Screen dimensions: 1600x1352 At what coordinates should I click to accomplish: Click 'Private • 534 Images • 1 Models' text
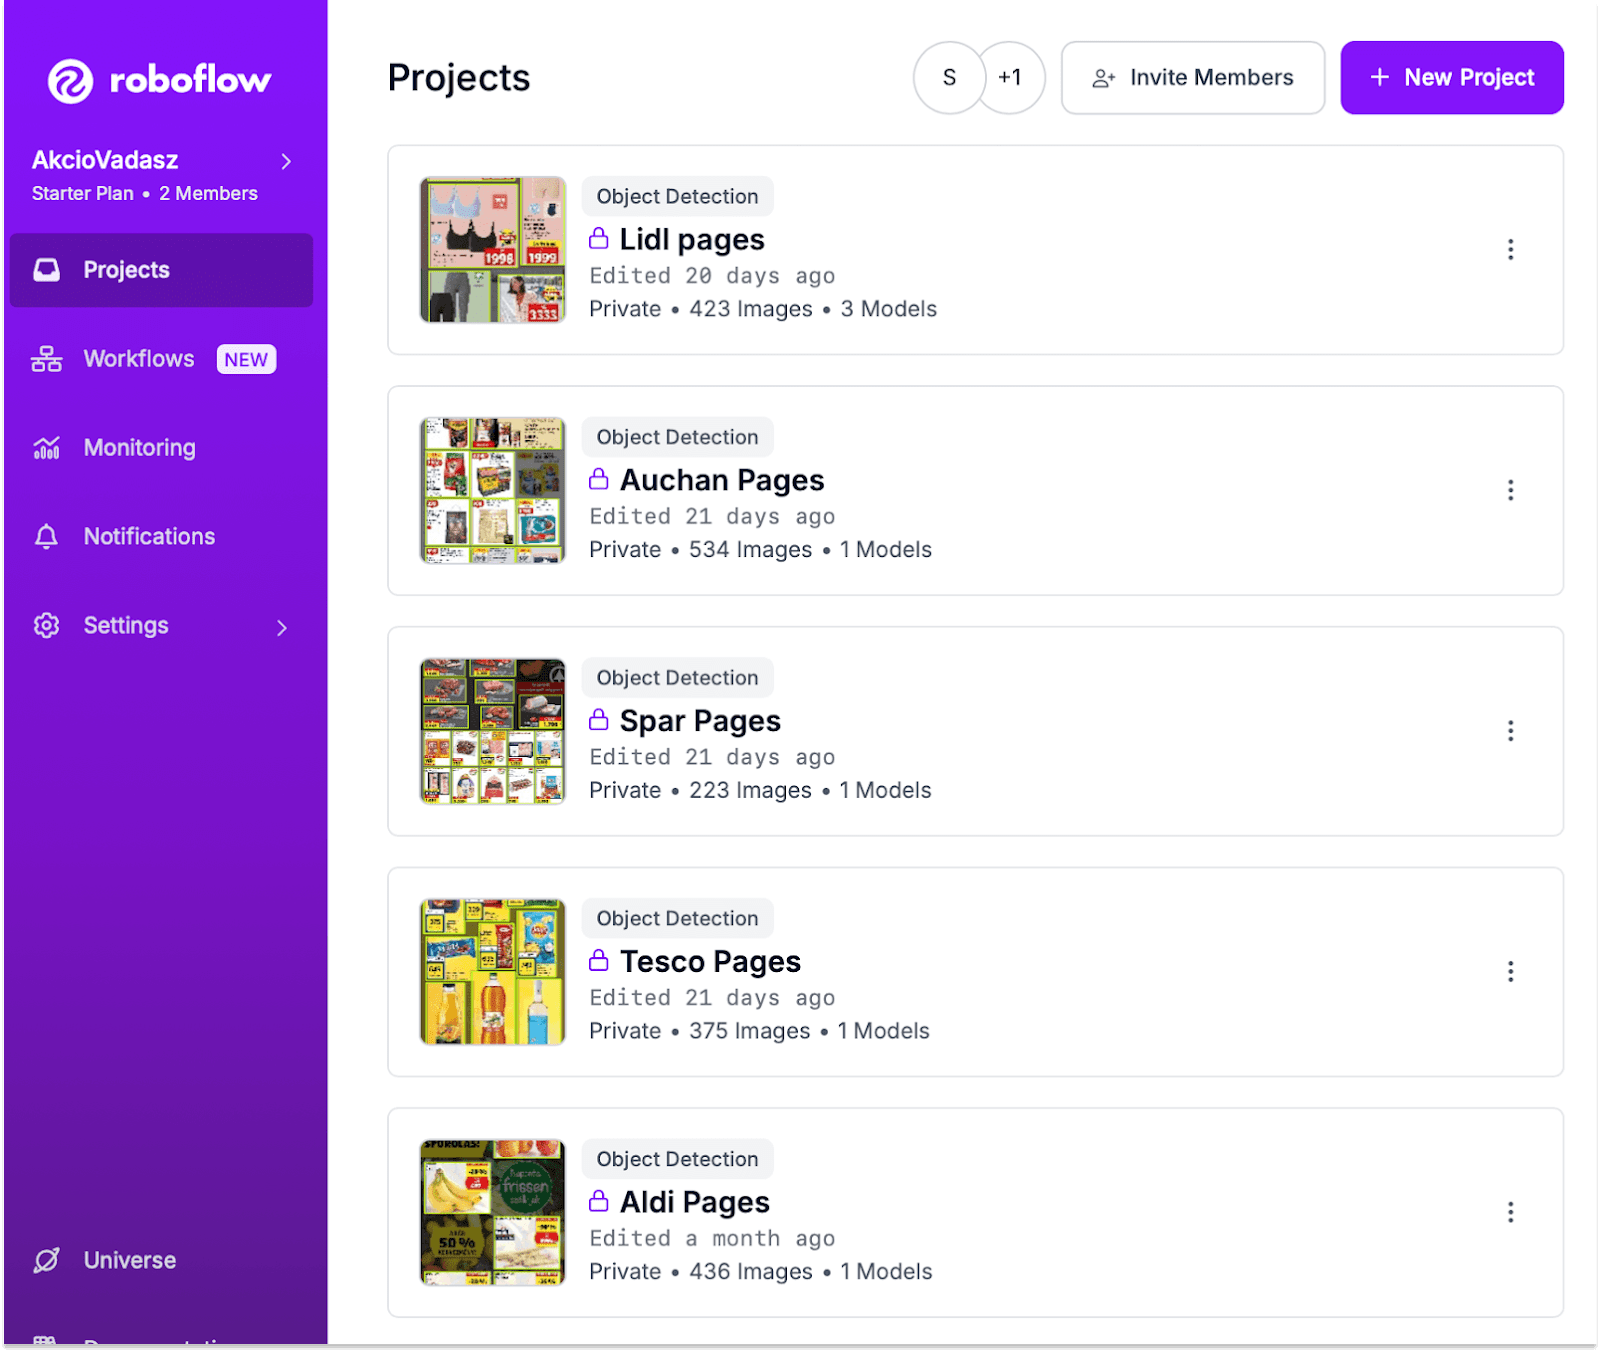760,550
